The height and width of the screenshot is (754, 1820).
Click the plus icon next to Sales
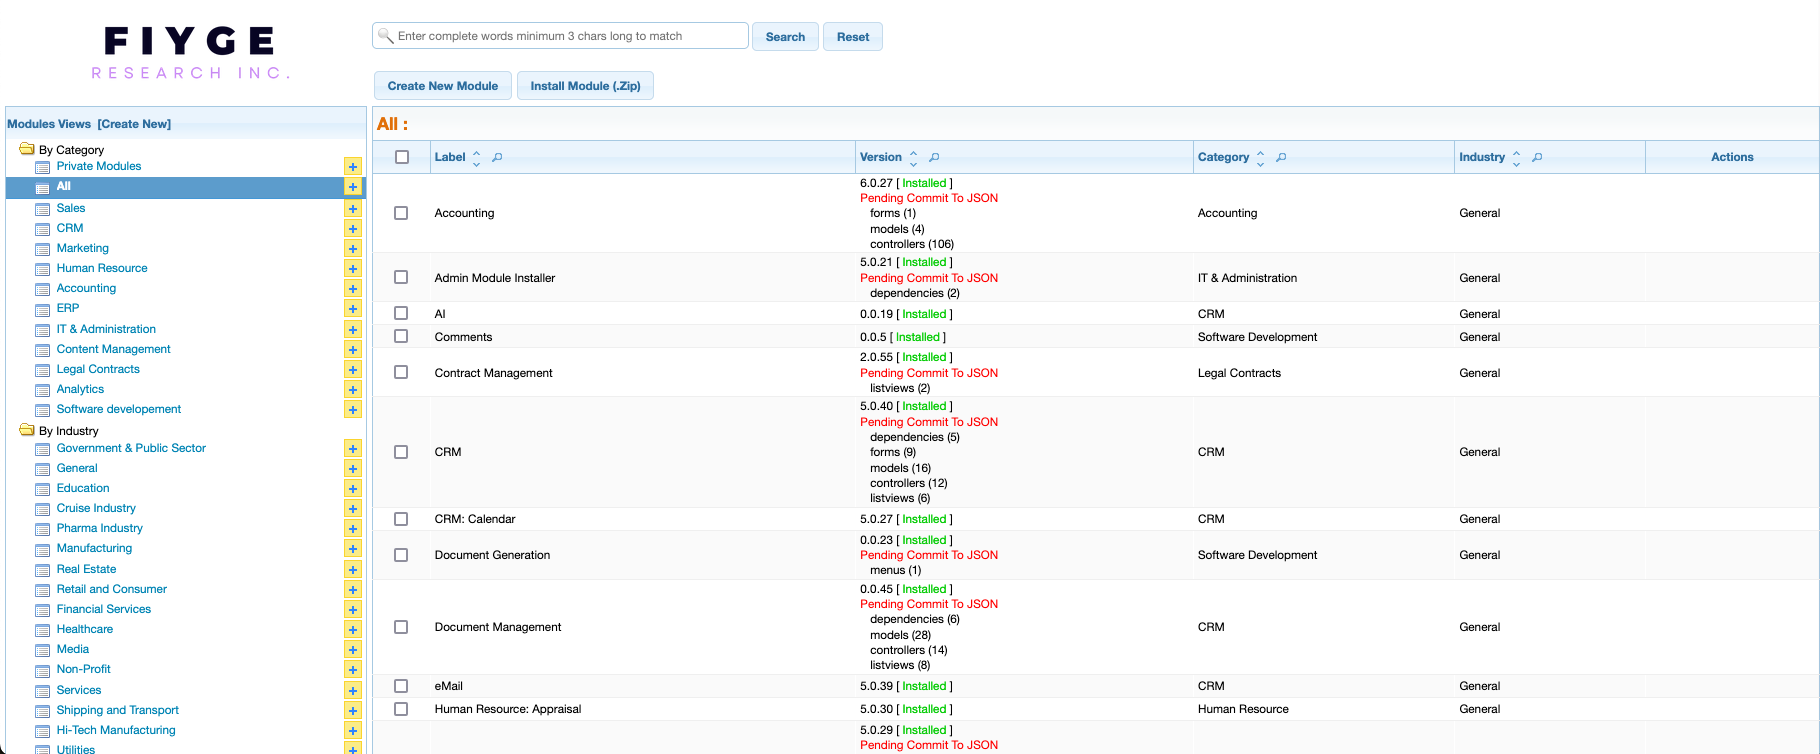click(x=352, y=208)
